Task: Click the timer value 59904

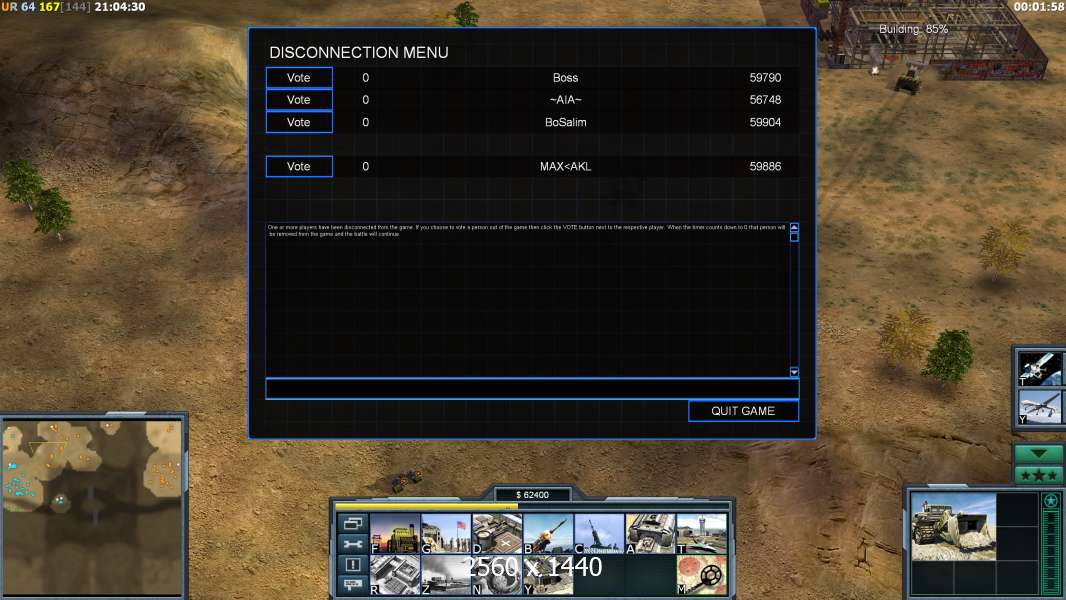Action: coord(766,122)
